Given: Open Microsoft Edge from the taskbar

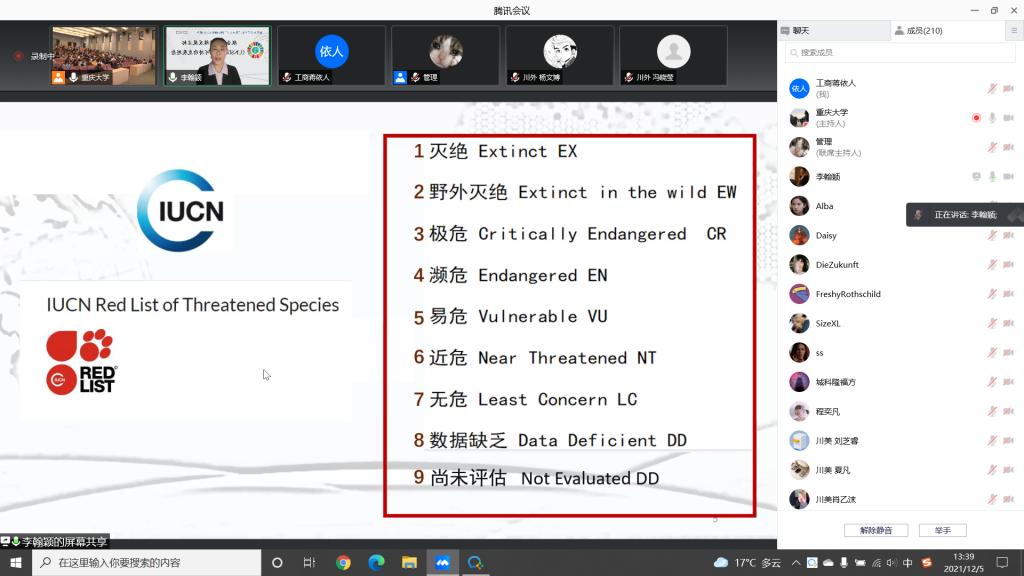Looking at the screenshot, I should [x=376, y=562].
